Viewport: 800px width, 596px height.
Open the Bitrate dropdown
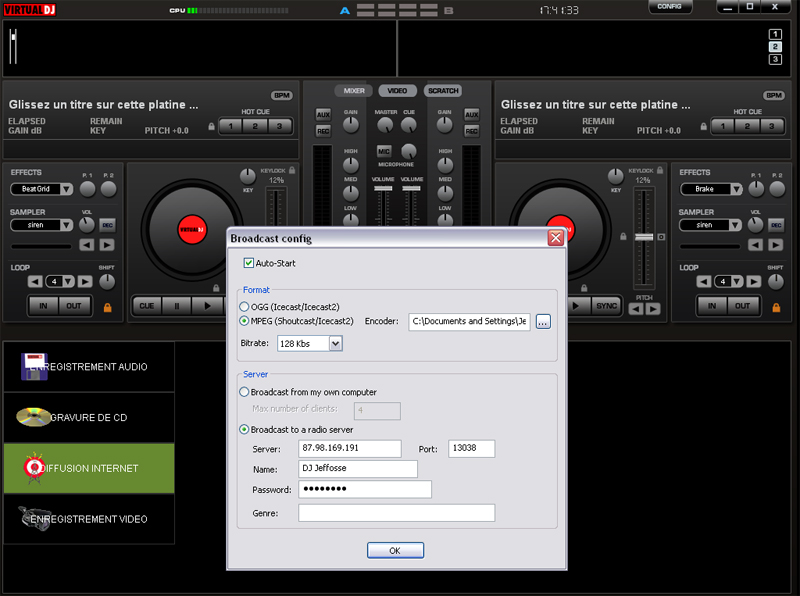[335, 343]
